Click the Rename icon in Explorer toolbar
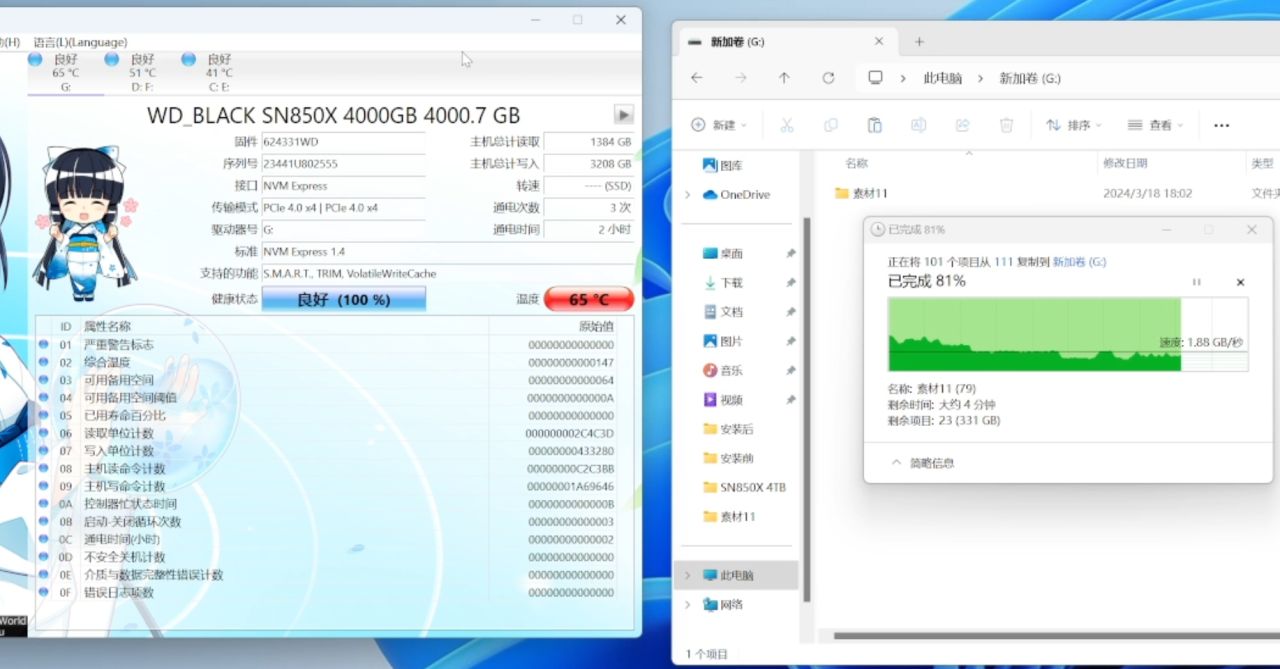Screen dimensions: 1280x669 [918, 125]
